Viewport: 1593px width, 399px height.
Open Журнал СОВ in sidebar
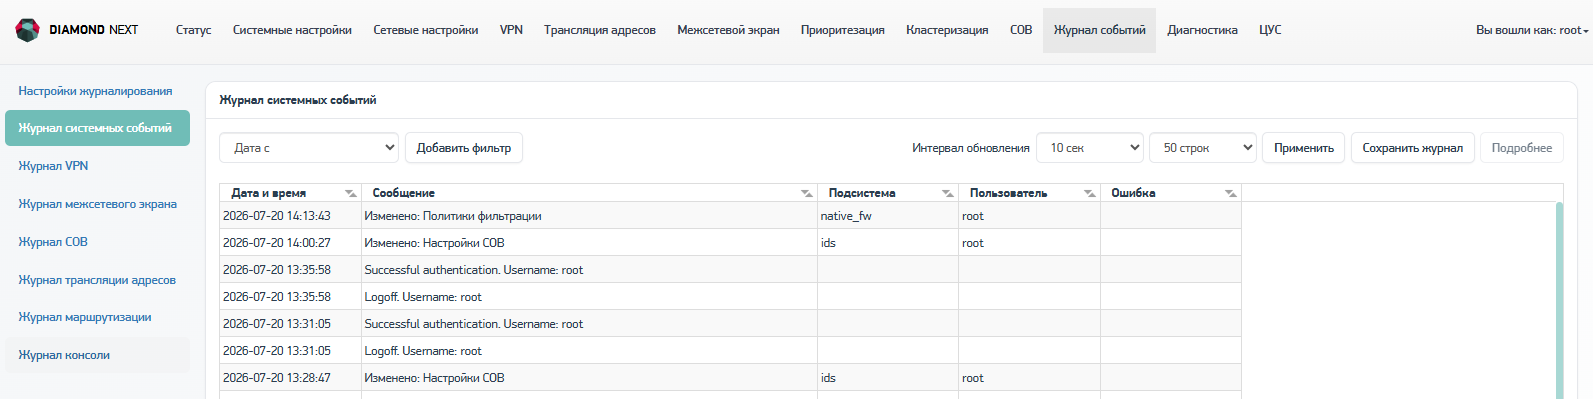click(97, 242)
